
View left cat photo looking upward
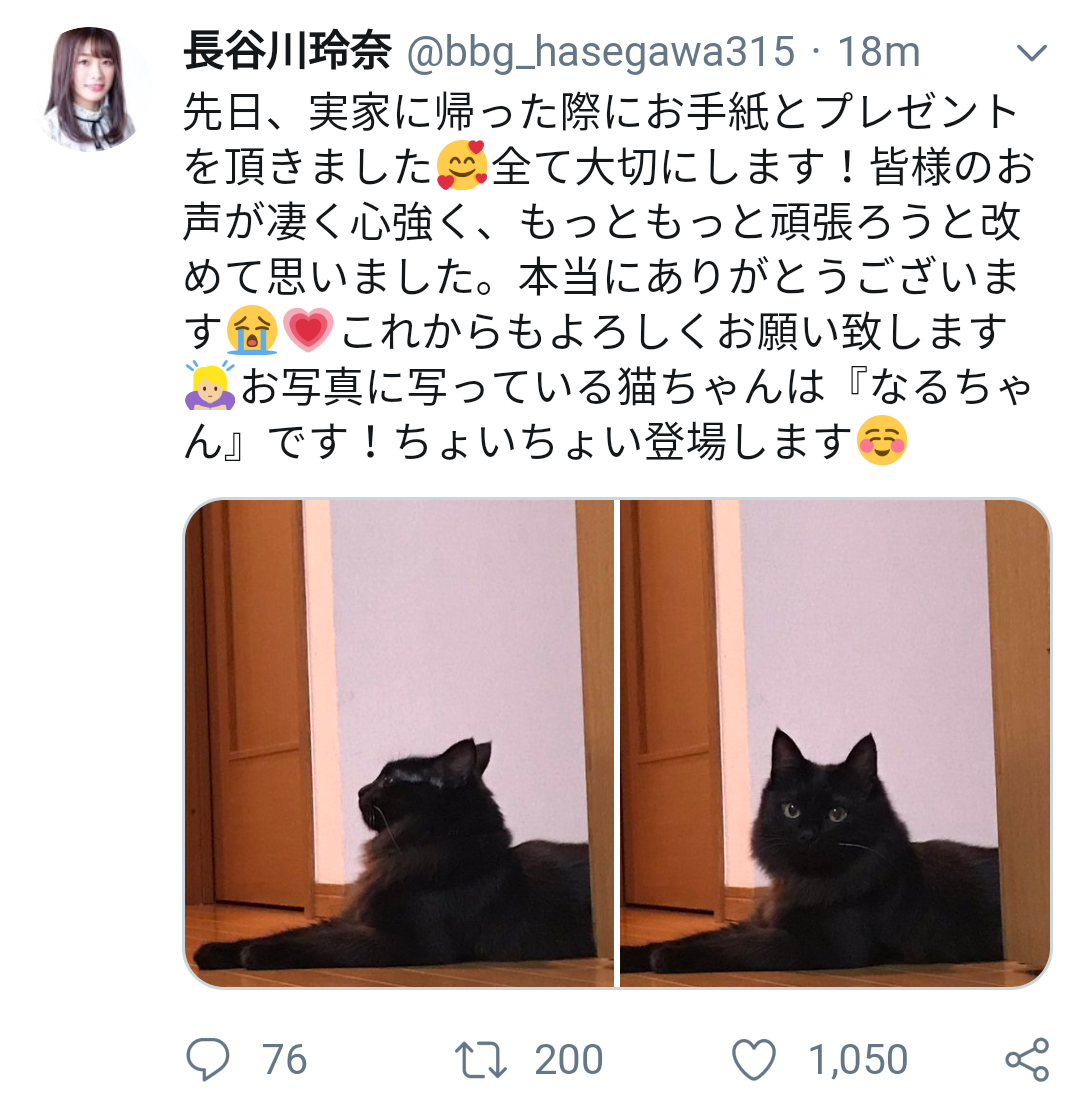coord(398,743)
